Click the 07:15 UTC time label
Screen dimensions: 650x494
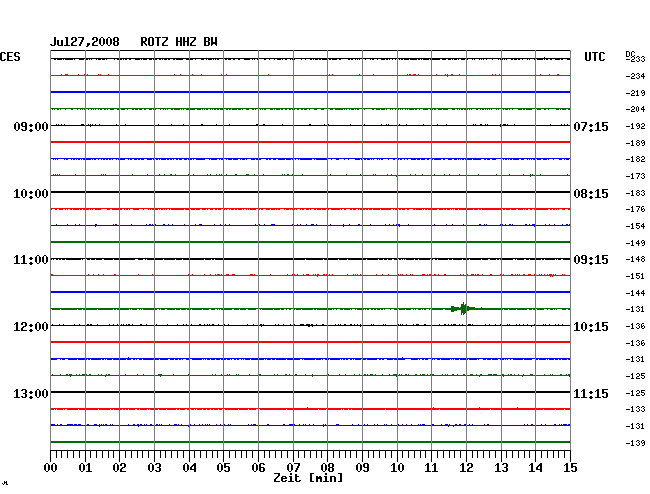coord(591,126)
